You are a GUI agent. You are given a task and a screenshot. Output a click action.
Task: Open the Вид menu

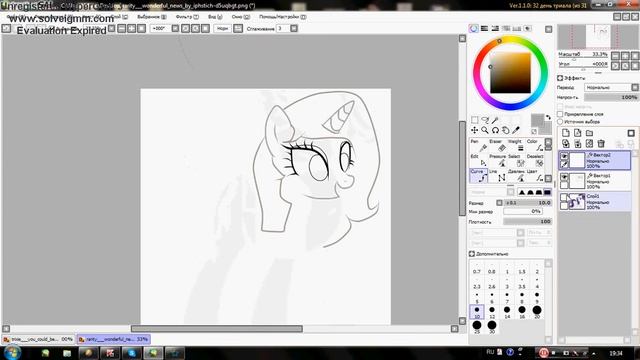pos(215,17)
